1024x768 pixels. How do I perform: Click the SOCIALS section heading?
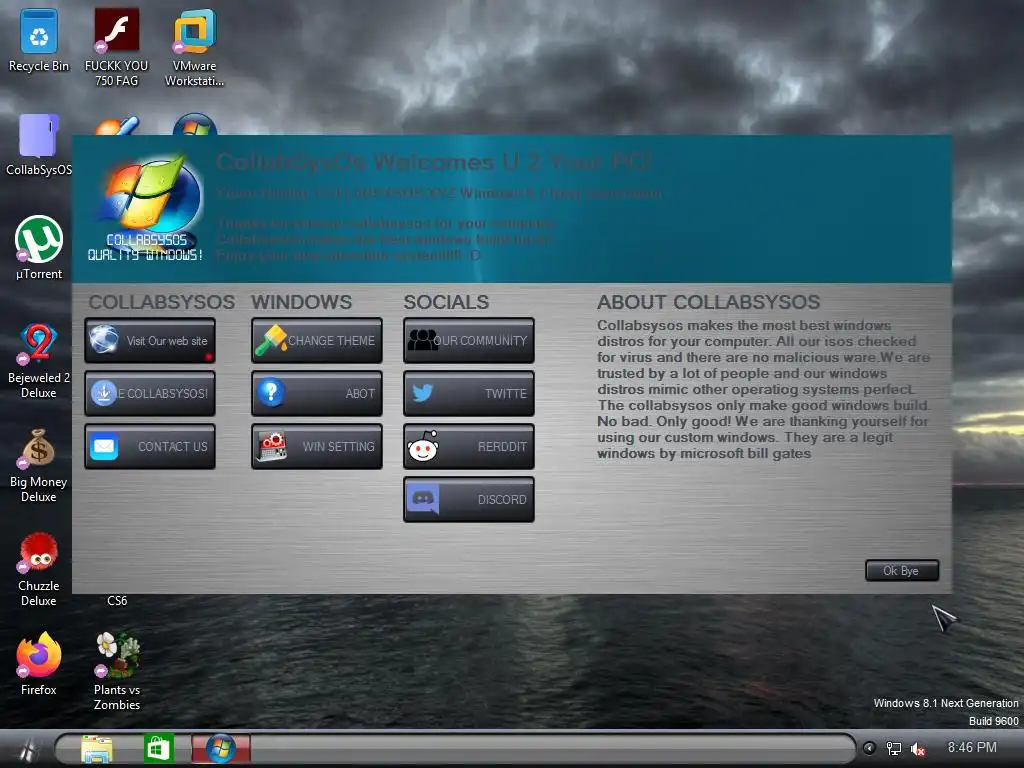point(446,302)
